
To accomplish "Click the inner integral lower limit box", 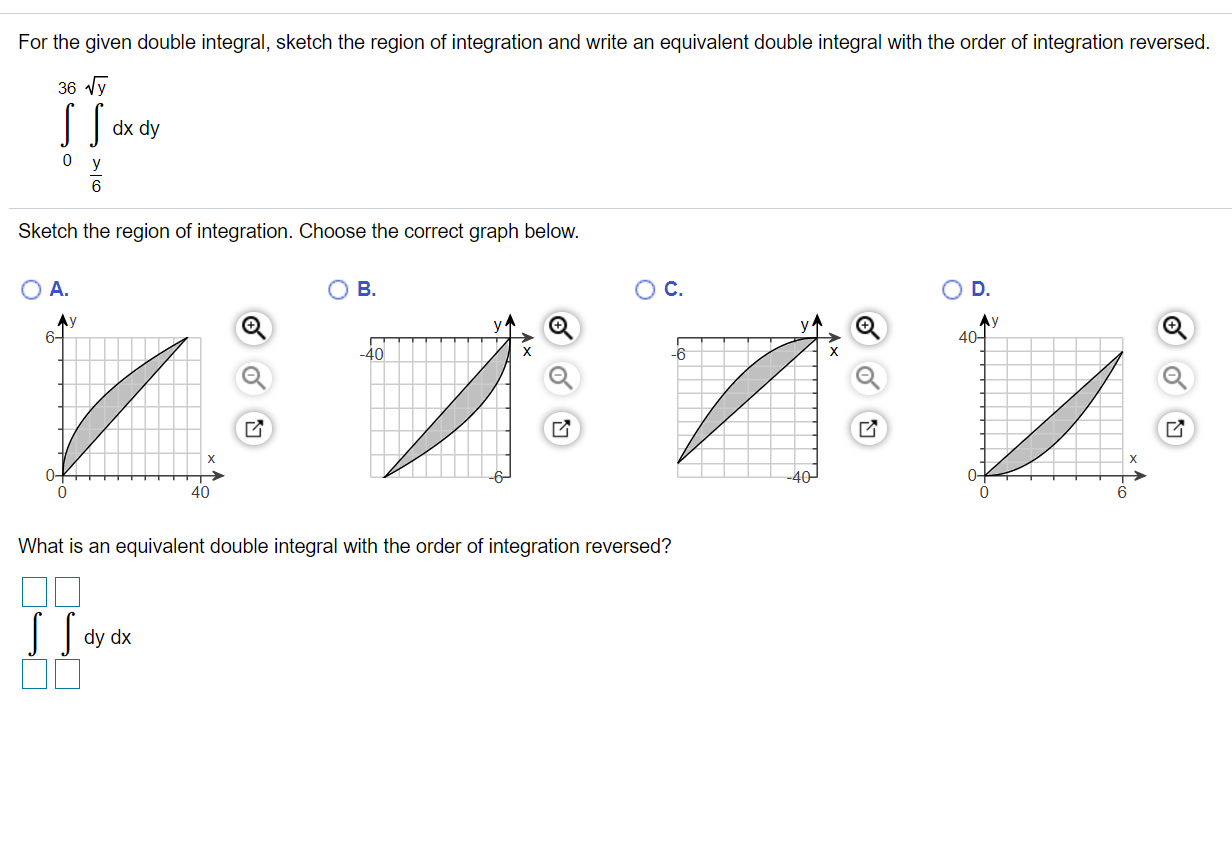I will [66, 673].
